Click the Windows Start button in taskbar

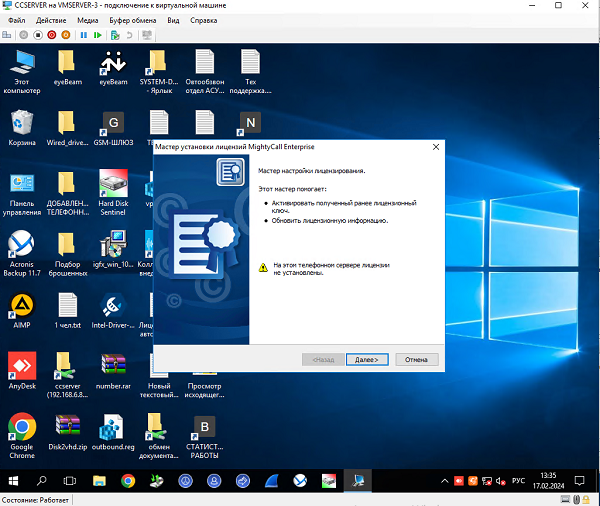click(14, 481)
